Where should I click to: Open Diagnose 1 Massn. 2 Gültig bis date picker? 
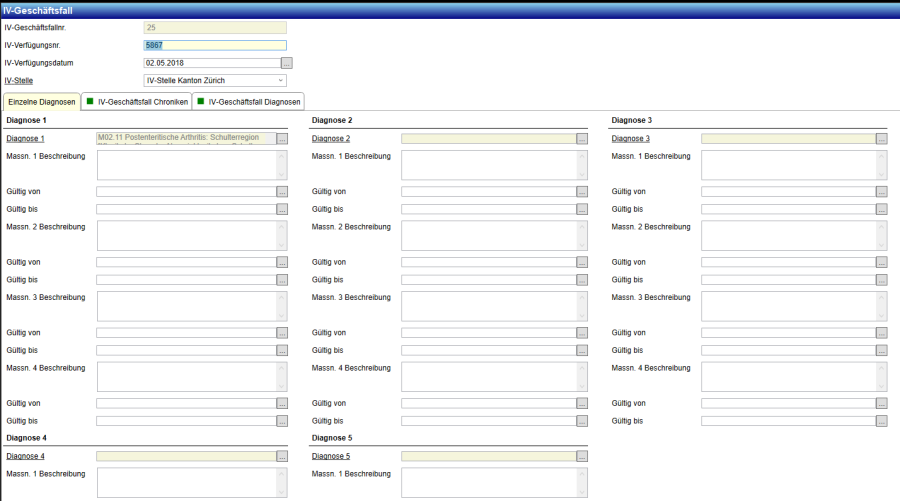pos(282,280)
